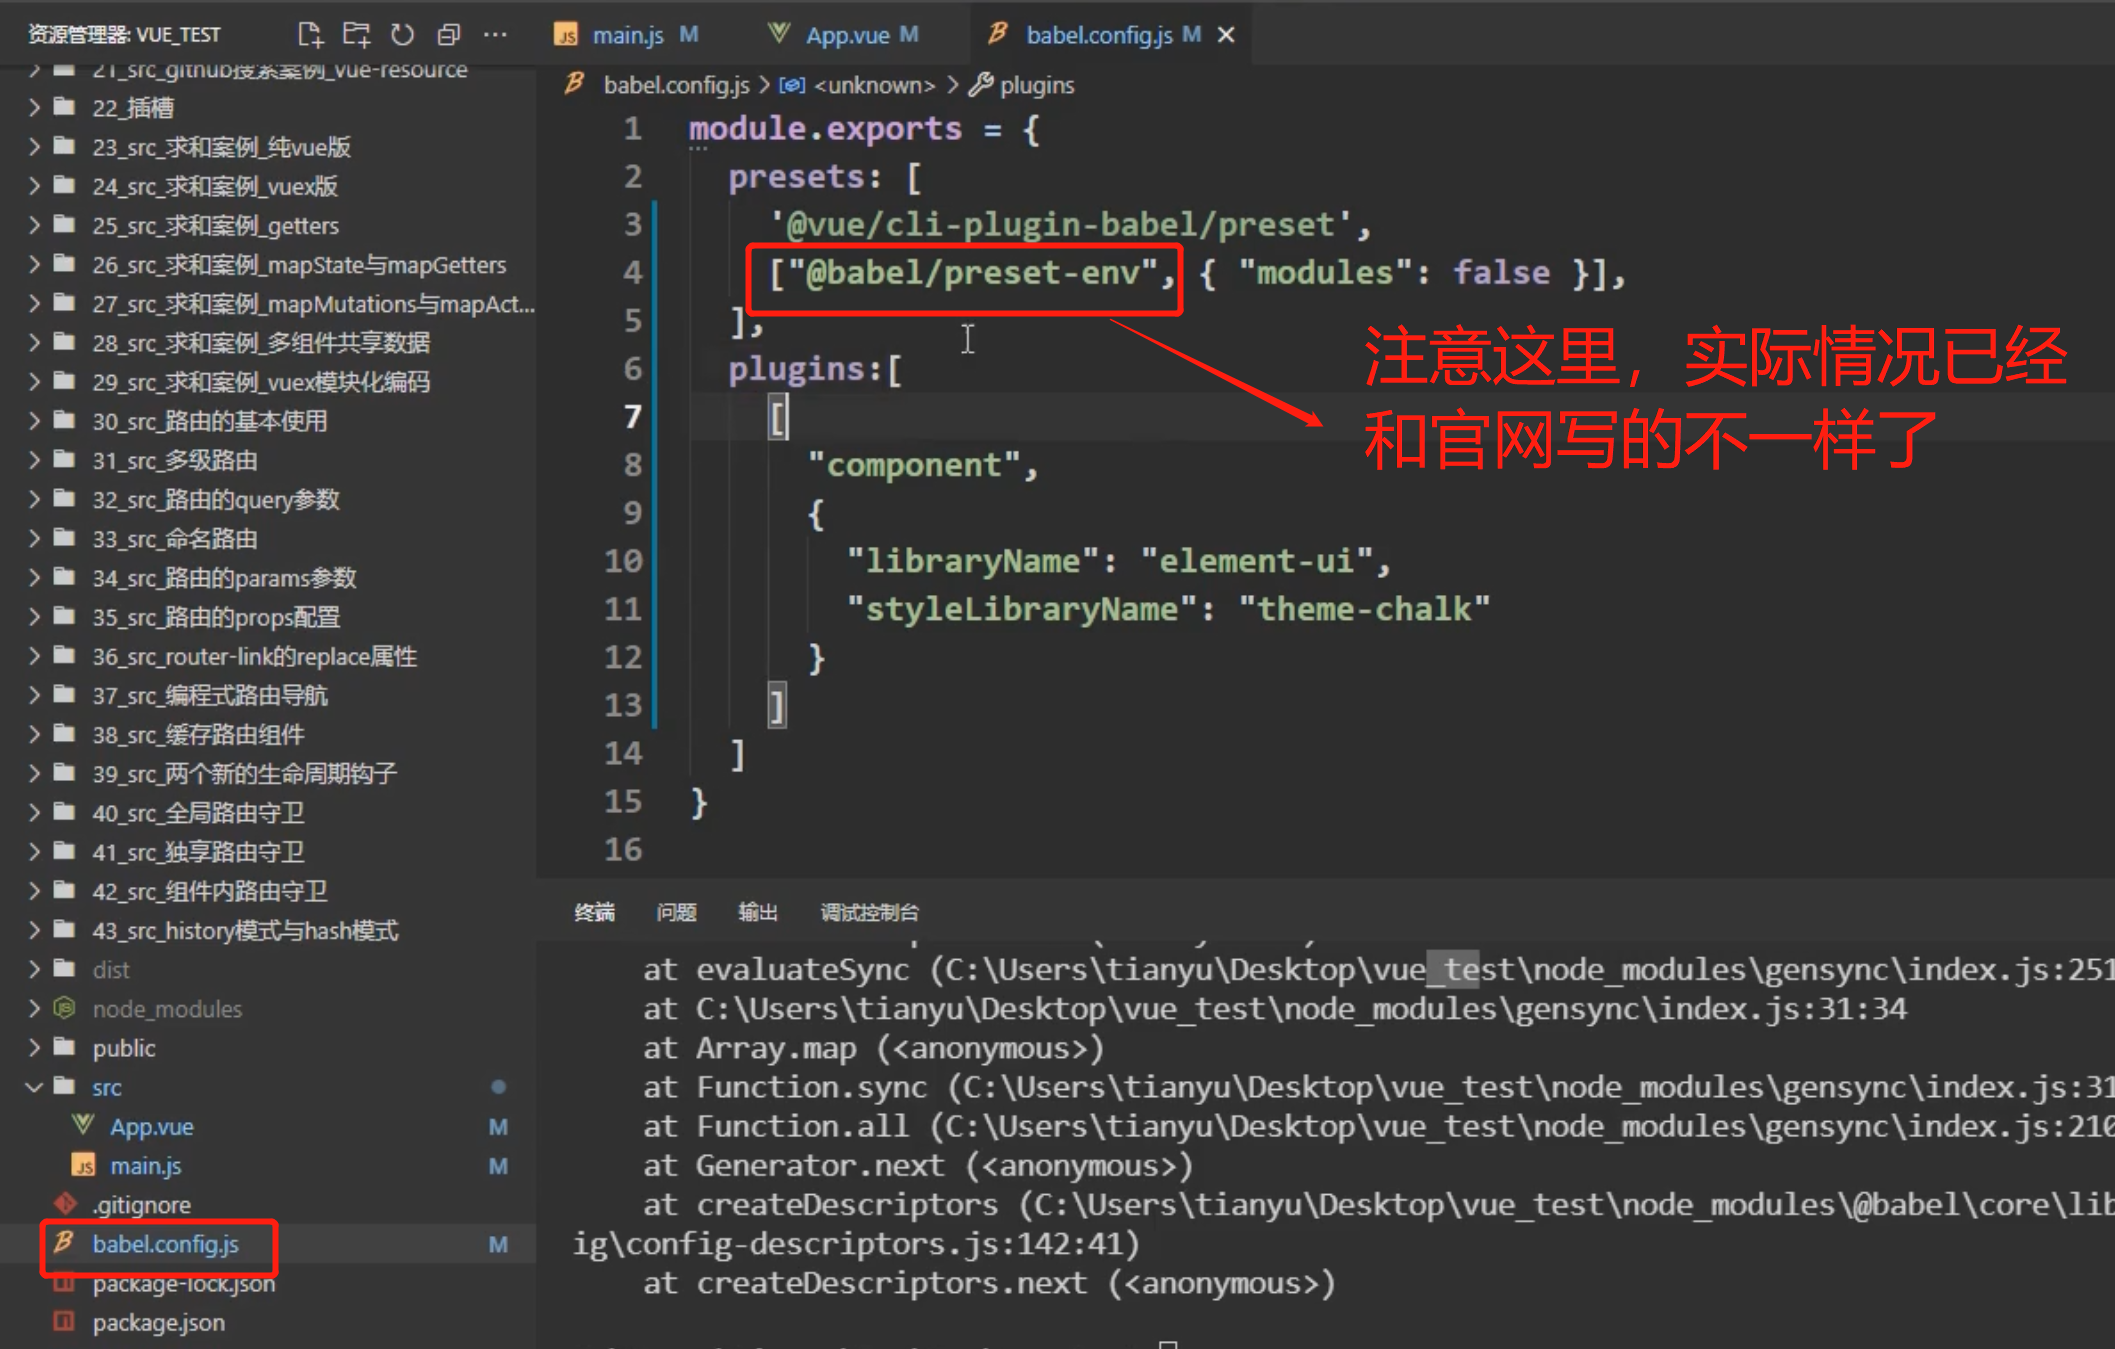The image size is (2115, 1349).
Task: Expand the 25_src_求和案例_getters folder chevron
Action: tap(35, 225)
